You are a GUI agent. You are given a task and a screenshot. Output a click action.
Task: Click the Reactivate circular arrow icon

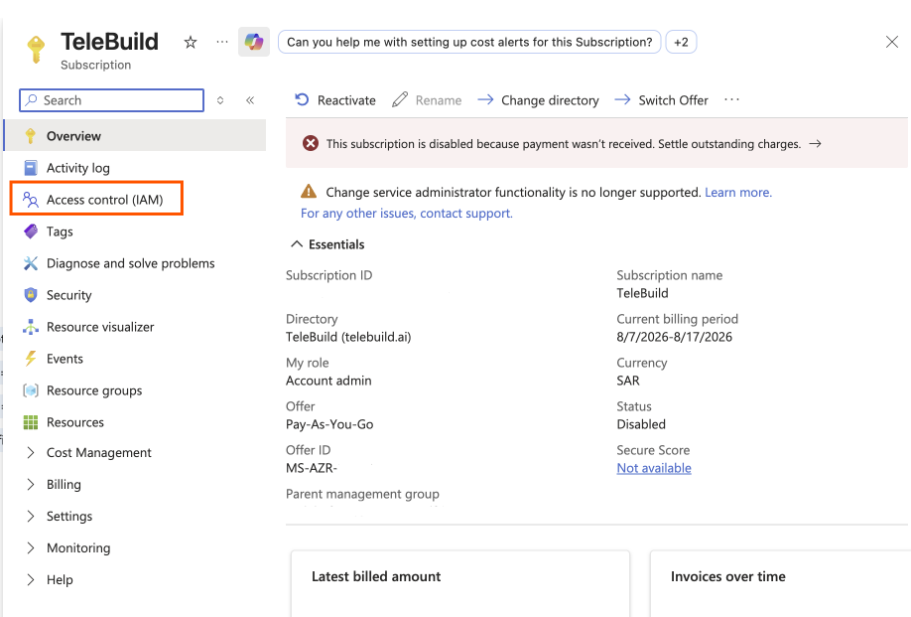[x=302, y=99]
